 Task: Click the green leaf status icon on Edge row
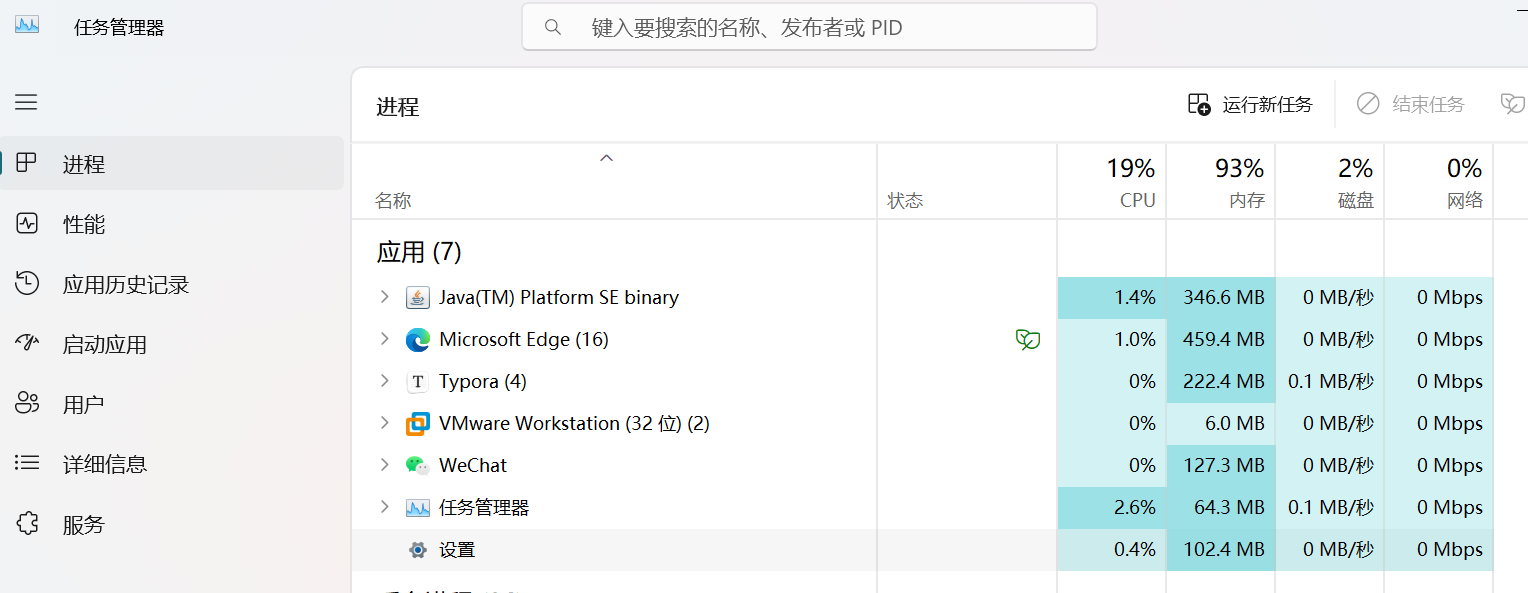(1027, 340)
